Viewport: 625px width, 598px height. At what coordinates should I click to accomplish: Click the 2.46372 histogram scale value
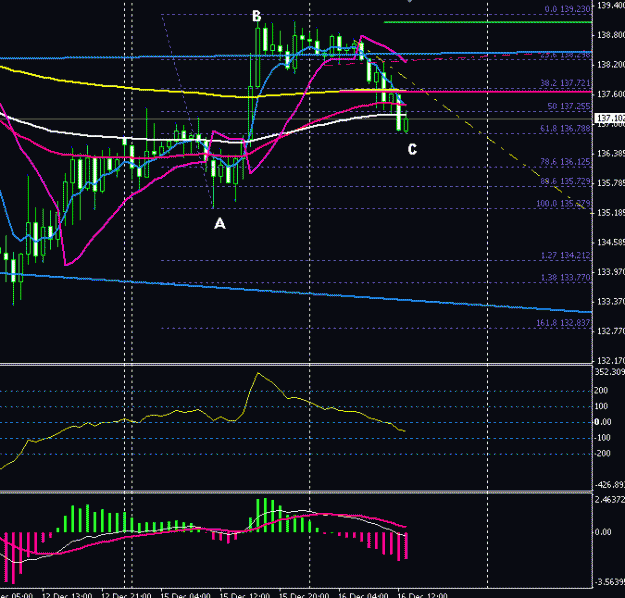coord(609,500)
